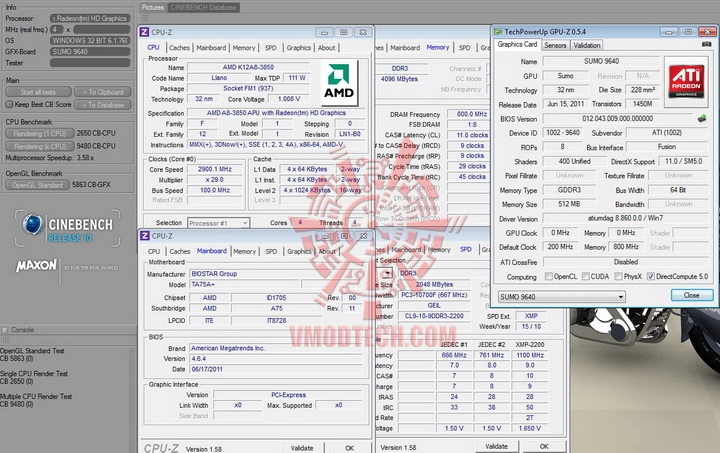Click Close button in GPU-Z
720x453 pixels.
pos(692,295)
